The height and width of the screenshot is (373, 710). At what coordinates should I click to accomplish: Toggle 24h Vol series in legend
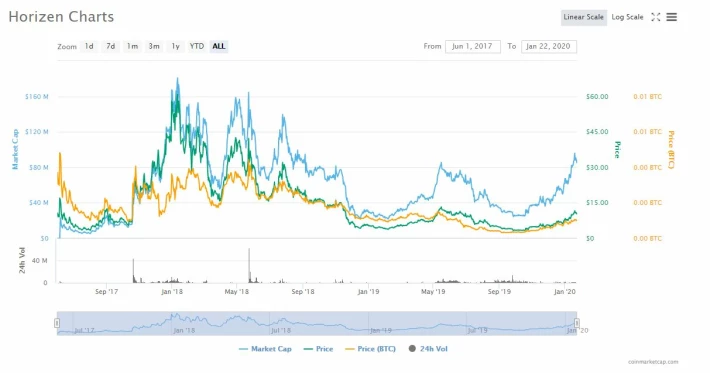click(428, 349)
